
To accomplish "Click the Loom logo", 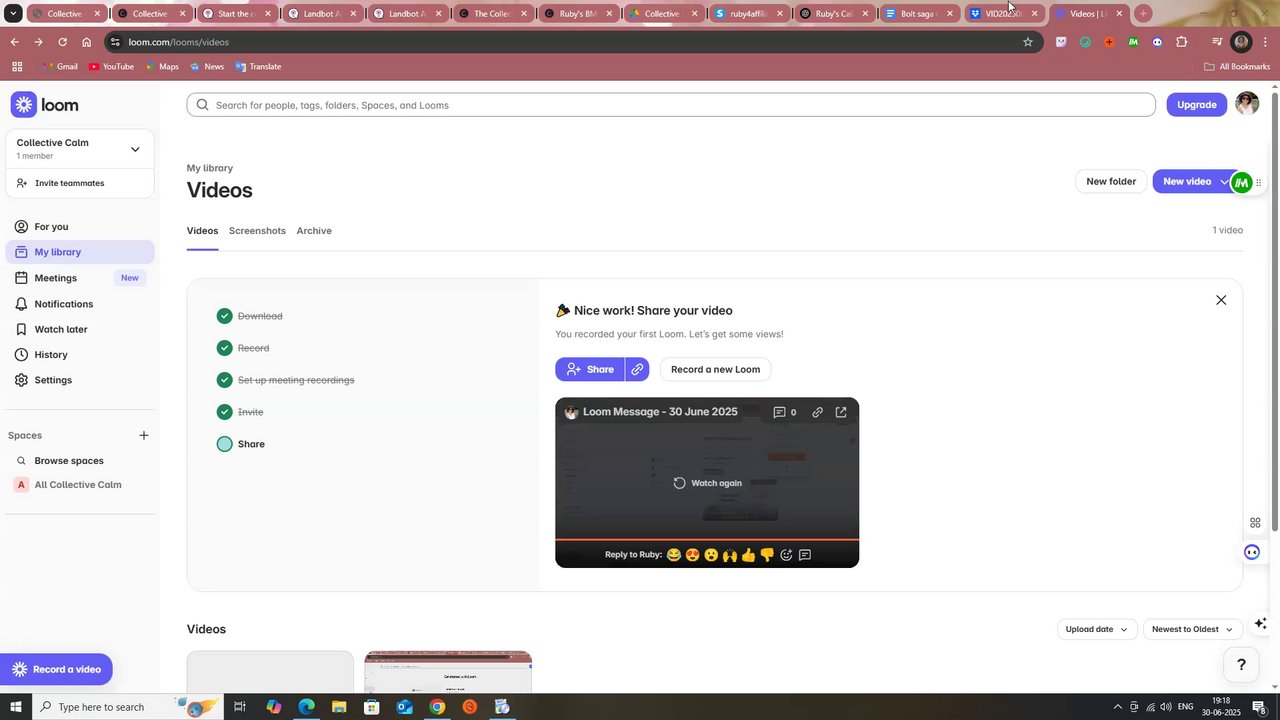I will coord(45,105).
